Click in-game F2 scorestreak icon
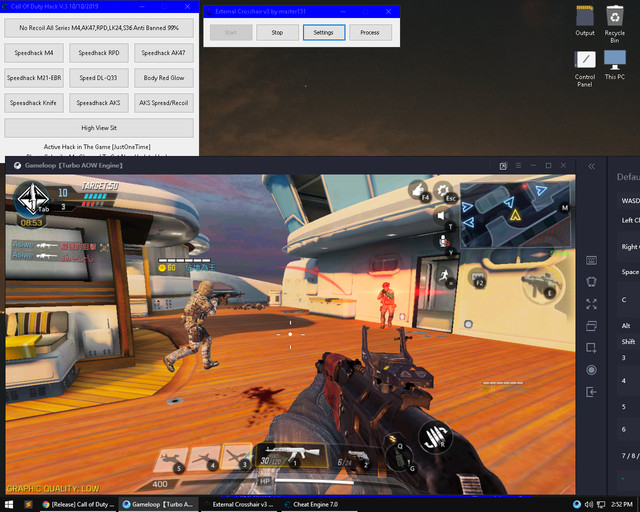Viewport: 640px width, 512px height. (476, 278)
